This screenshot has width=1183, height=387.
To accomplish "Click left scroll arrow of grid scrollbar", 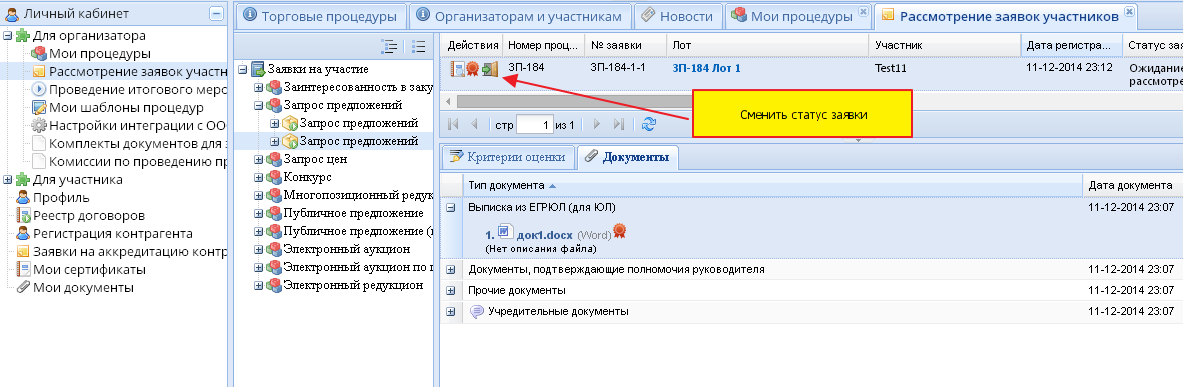I will coord(448,101).
